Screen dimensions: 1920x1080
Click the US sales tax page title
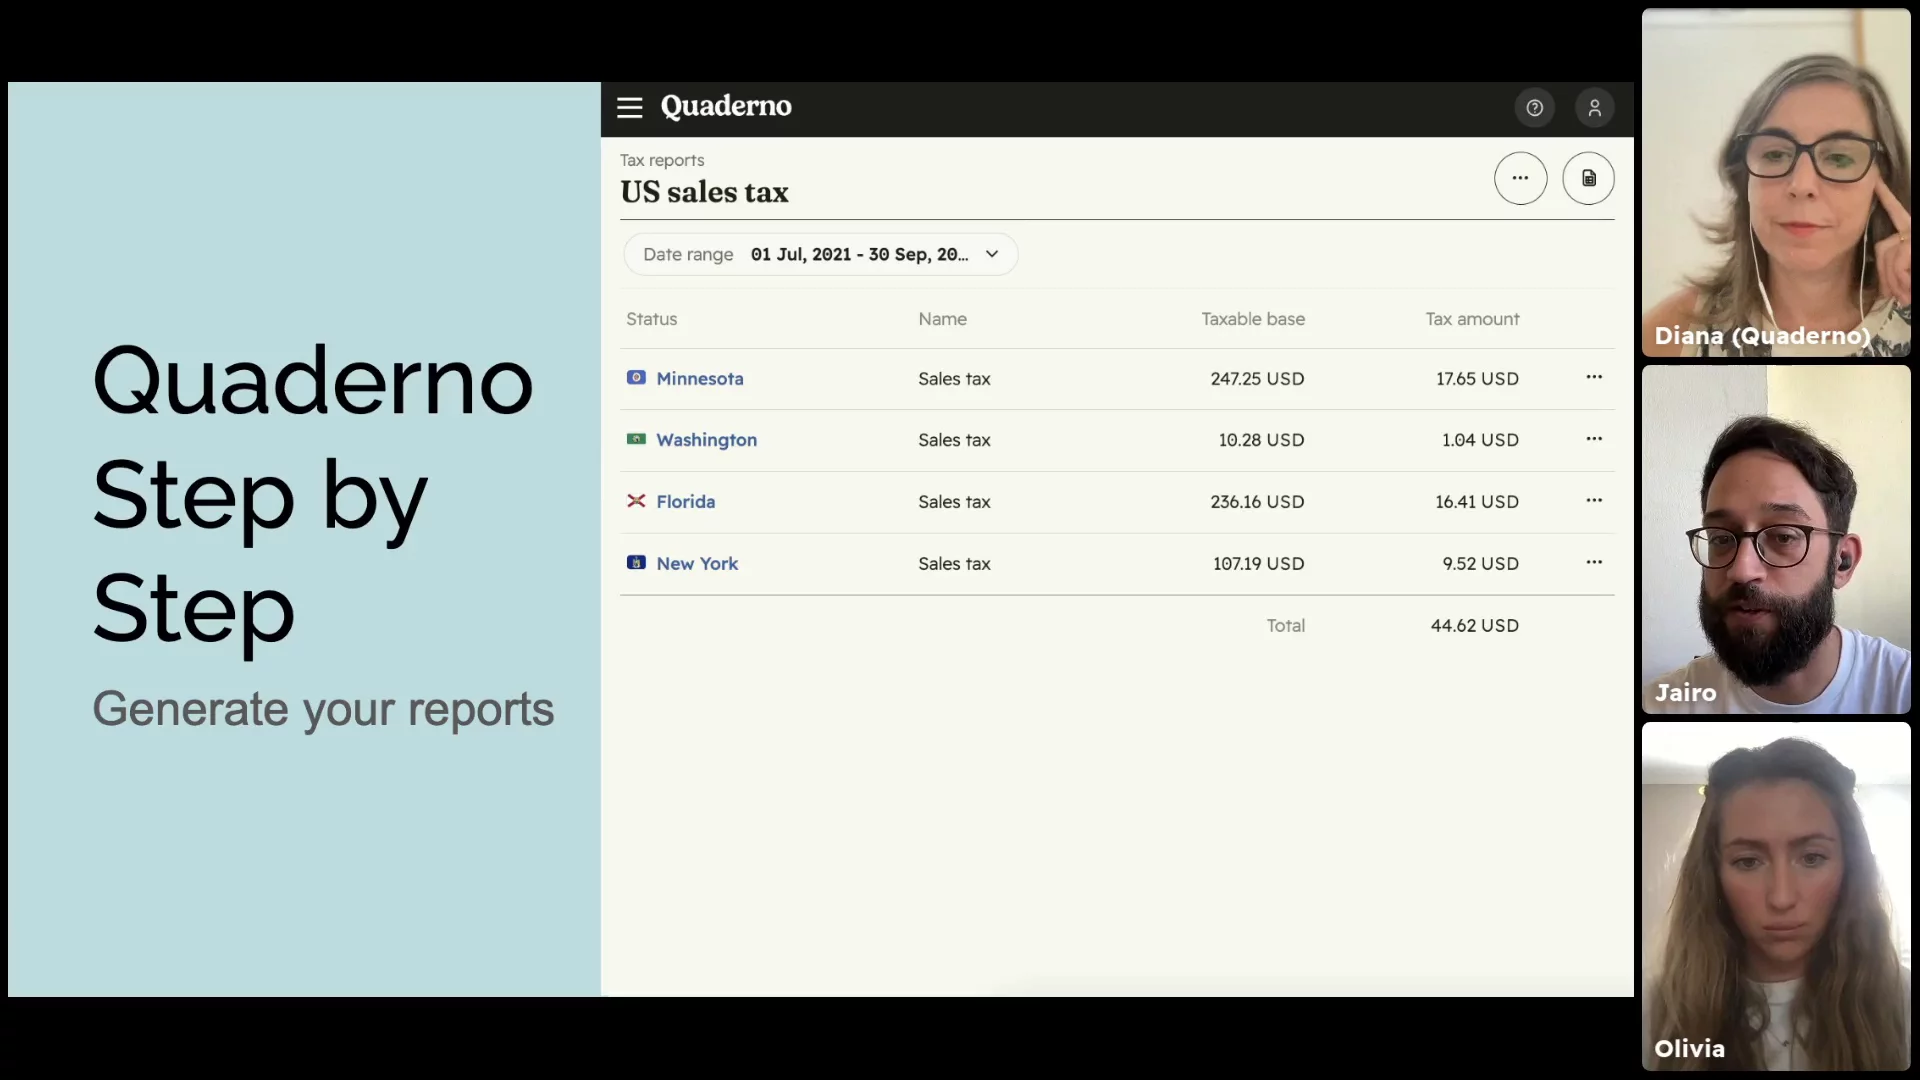[x=704, y=192]
